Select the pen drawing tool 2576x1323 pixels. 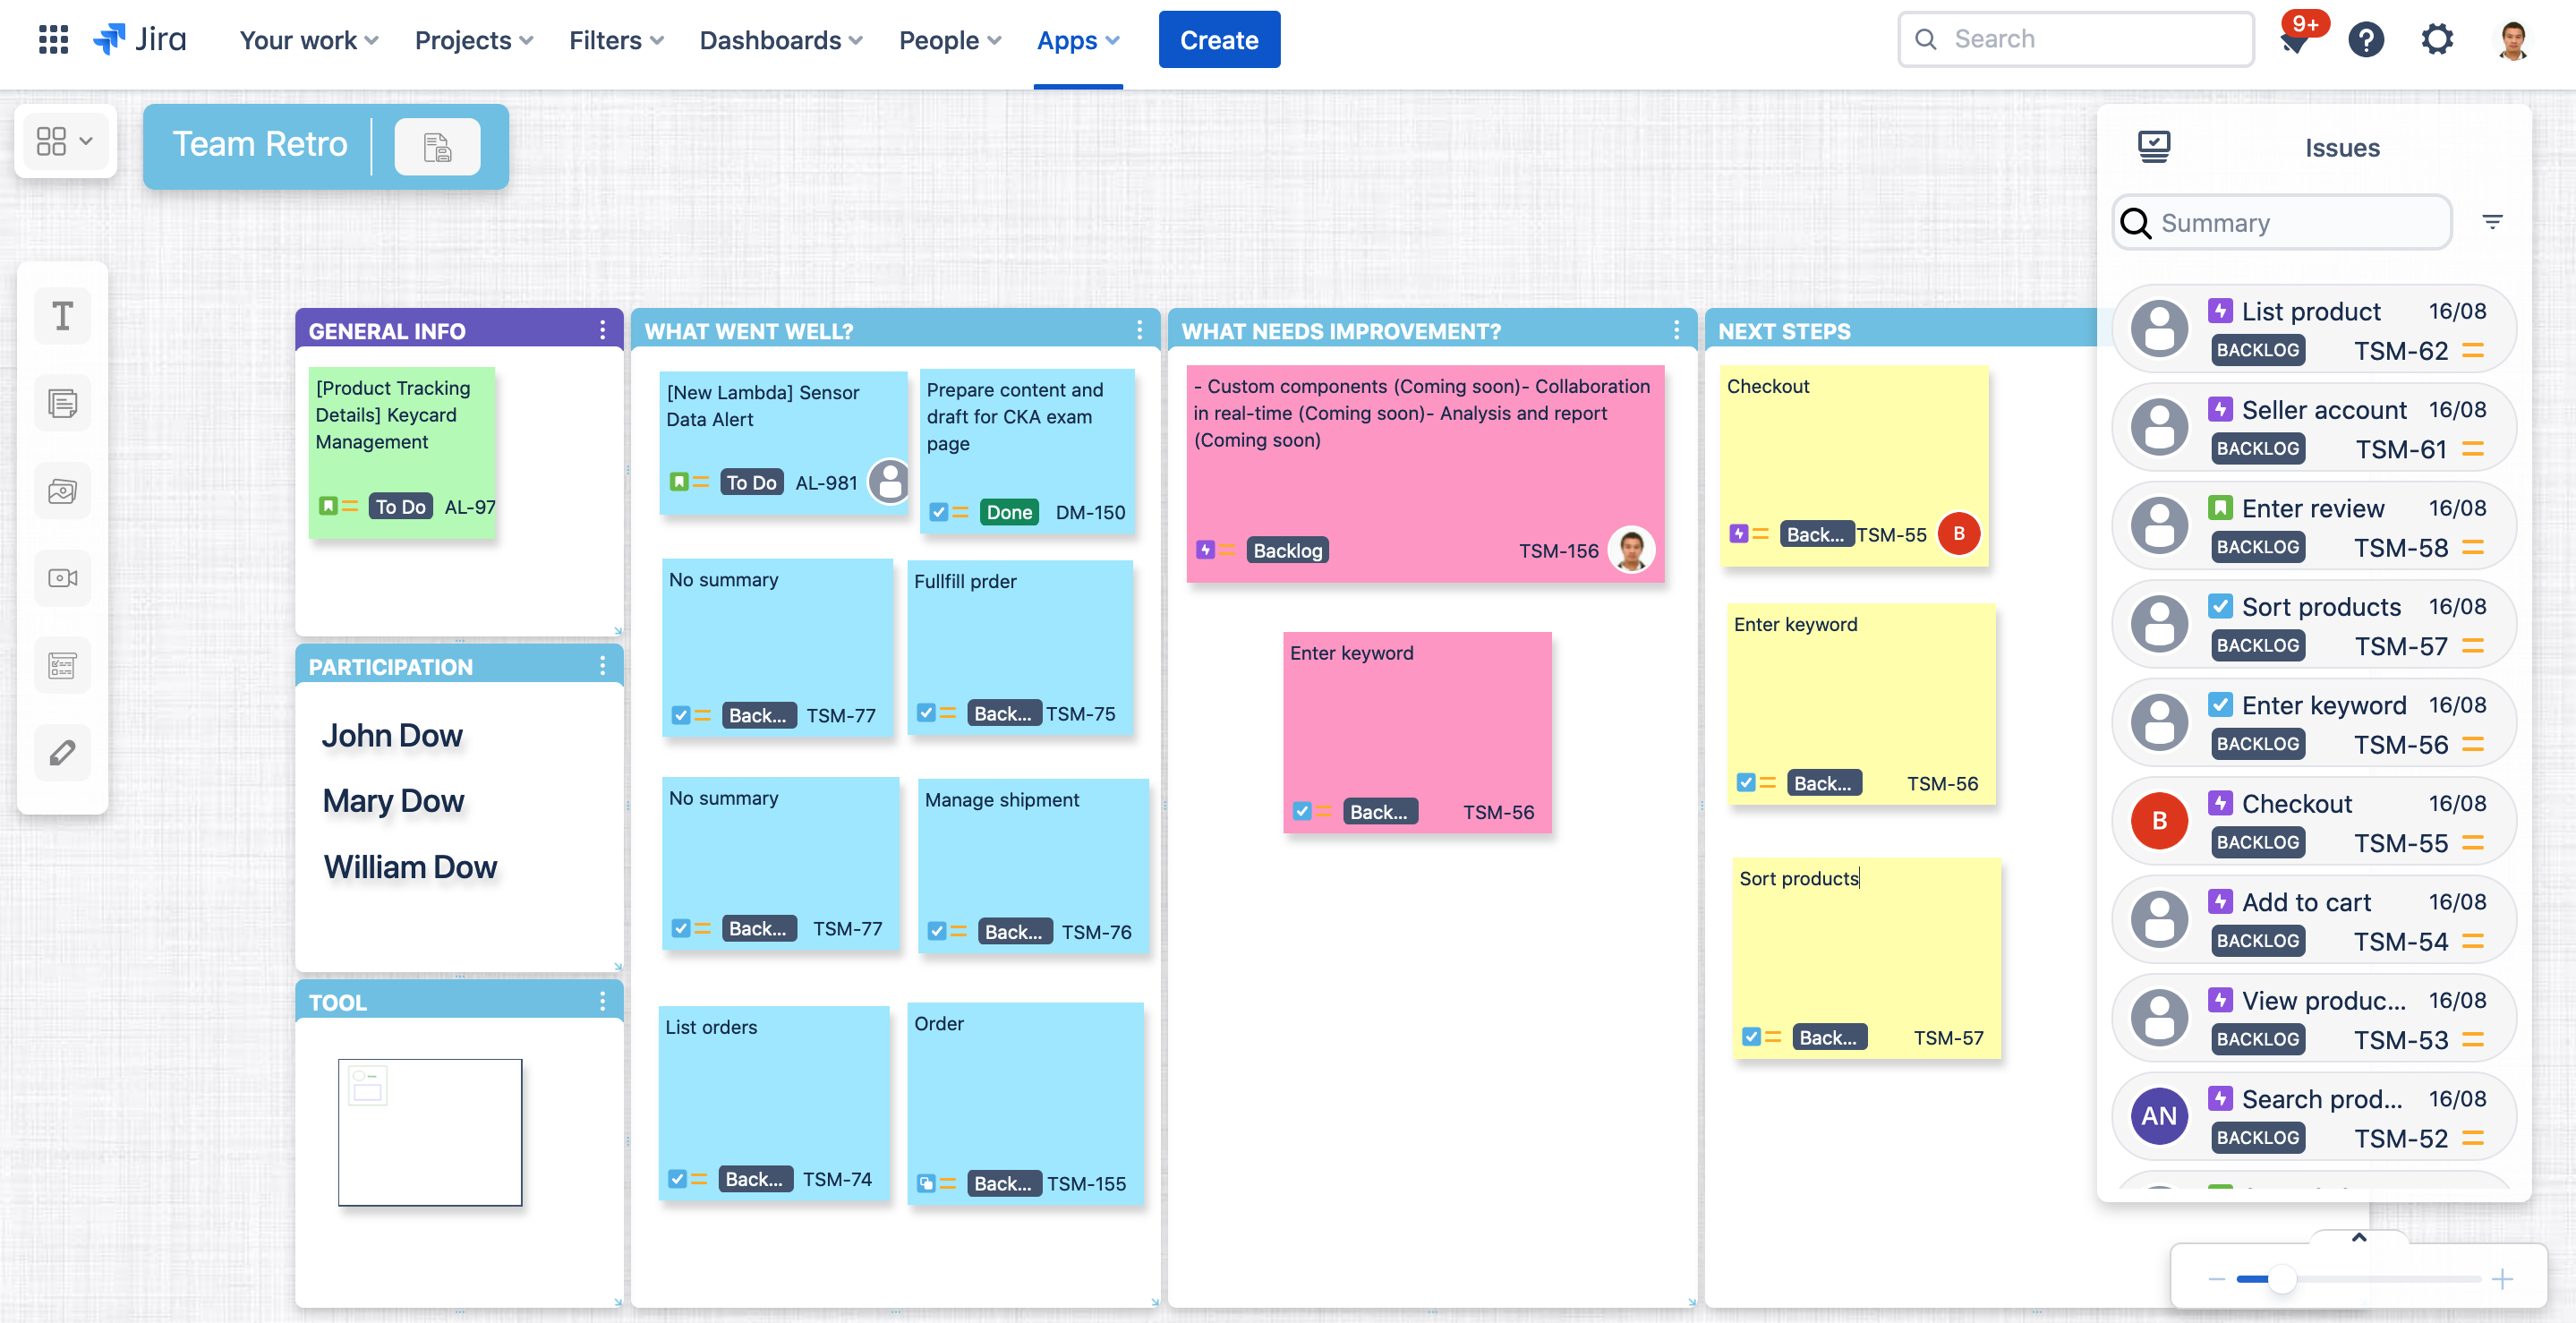pos(62,752)
